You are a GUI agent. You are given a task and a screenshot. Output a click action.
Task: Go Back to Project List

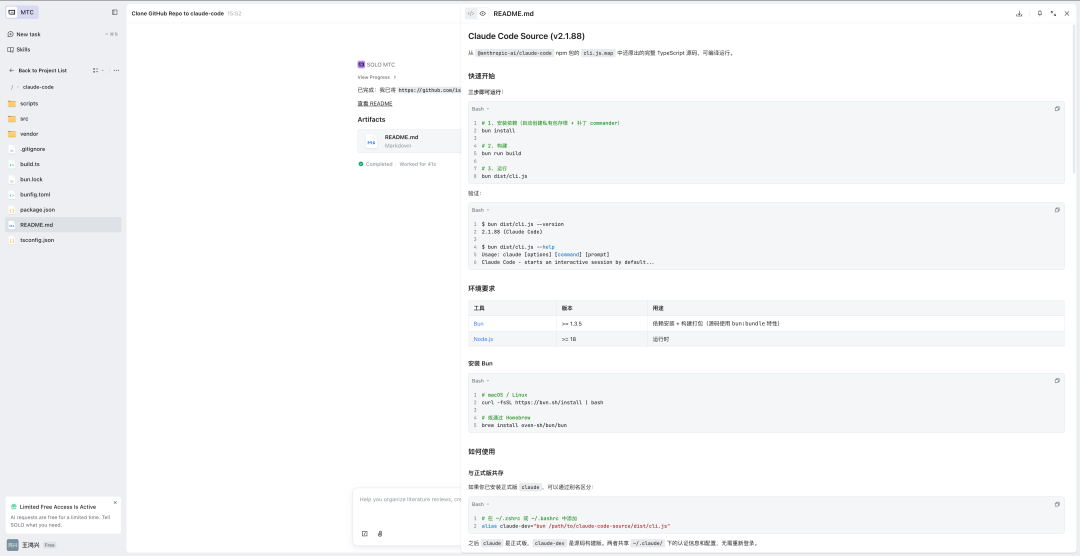pos(40,71)
